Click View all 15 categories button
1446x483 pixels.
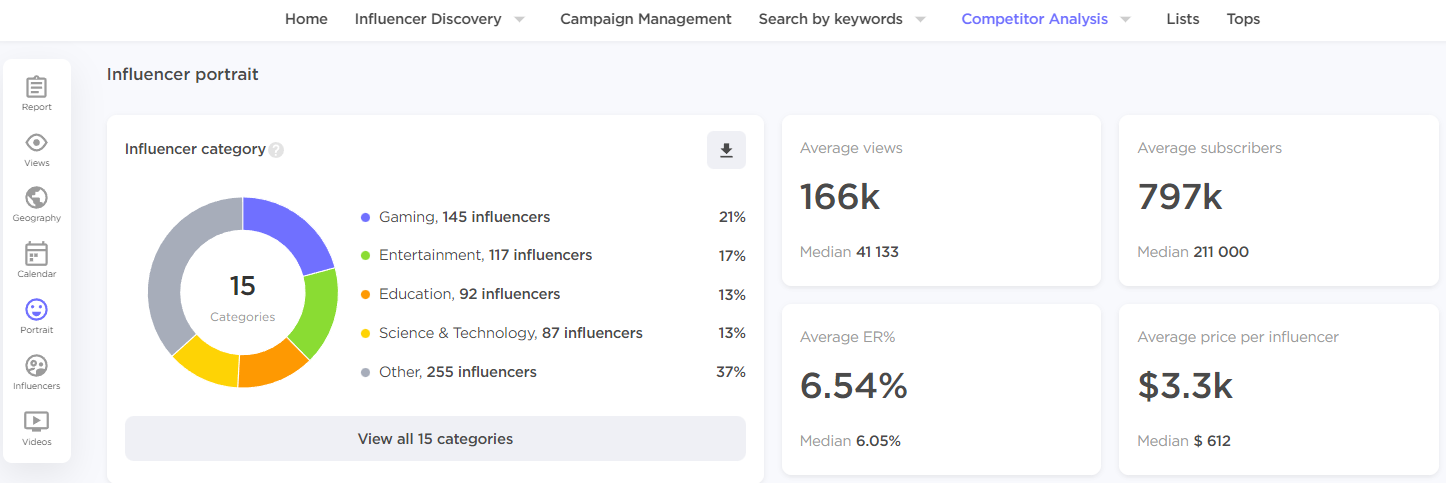(x=435, y=439)
